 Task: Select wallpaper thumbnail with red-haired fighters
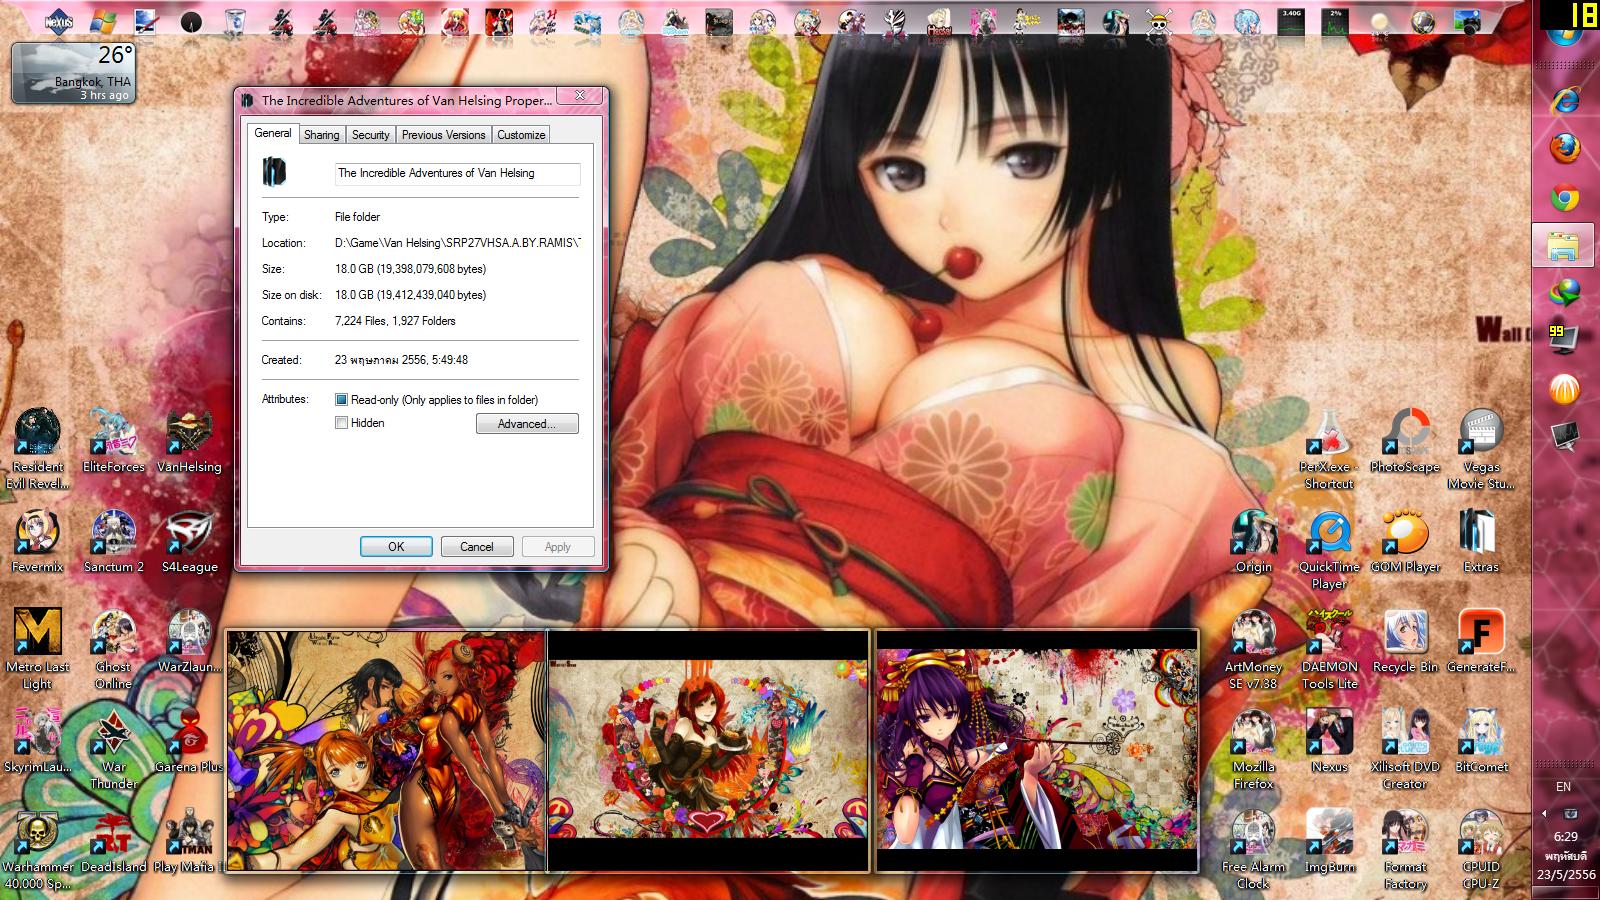386,751
